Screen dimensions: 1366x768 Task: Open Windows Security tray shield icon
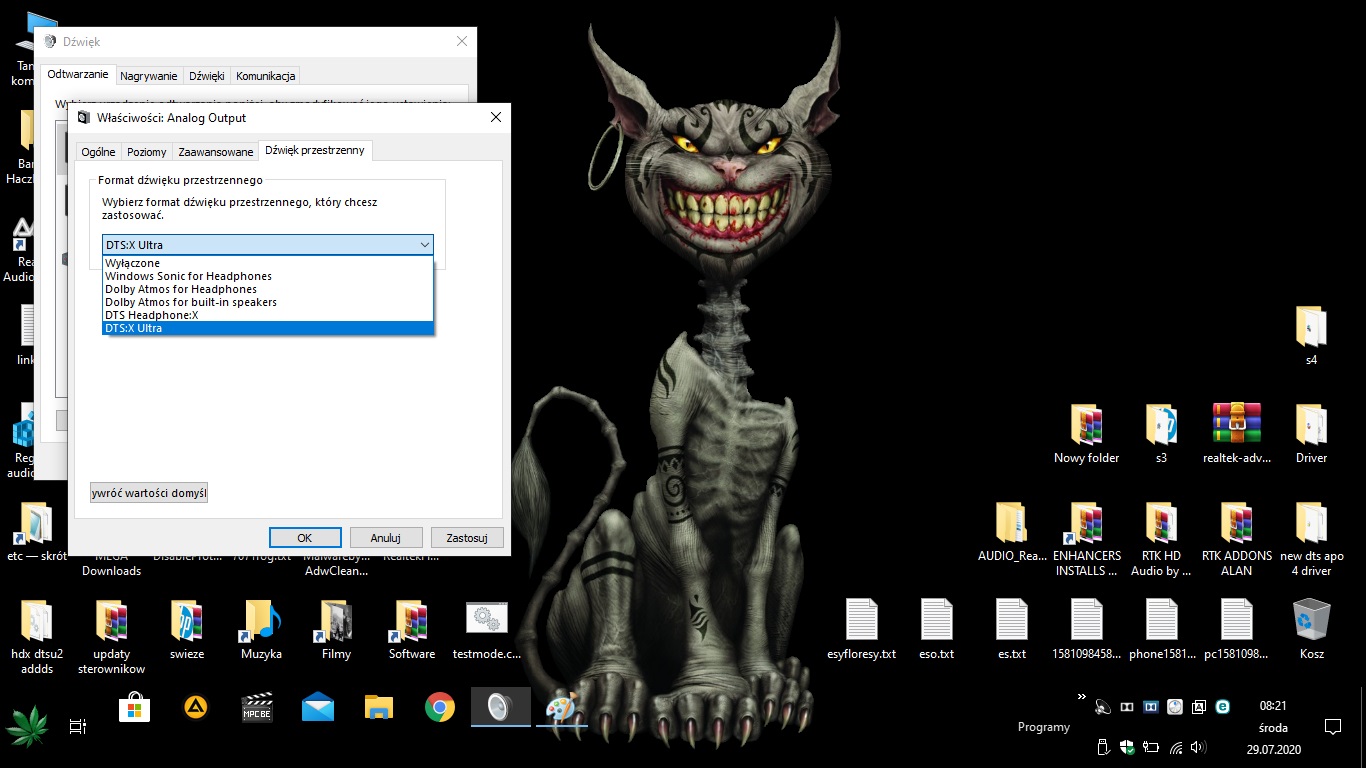pos(1127,747)
